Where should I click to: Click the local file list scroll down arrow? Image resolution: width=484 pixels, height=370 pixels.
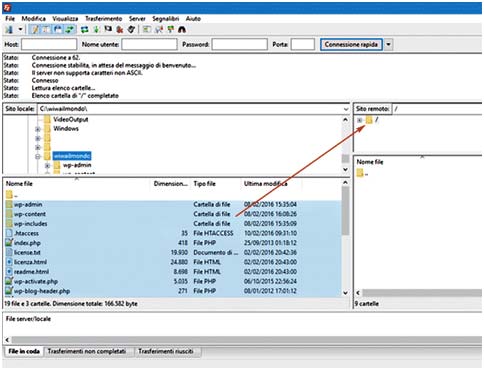[x=345, y=293]
